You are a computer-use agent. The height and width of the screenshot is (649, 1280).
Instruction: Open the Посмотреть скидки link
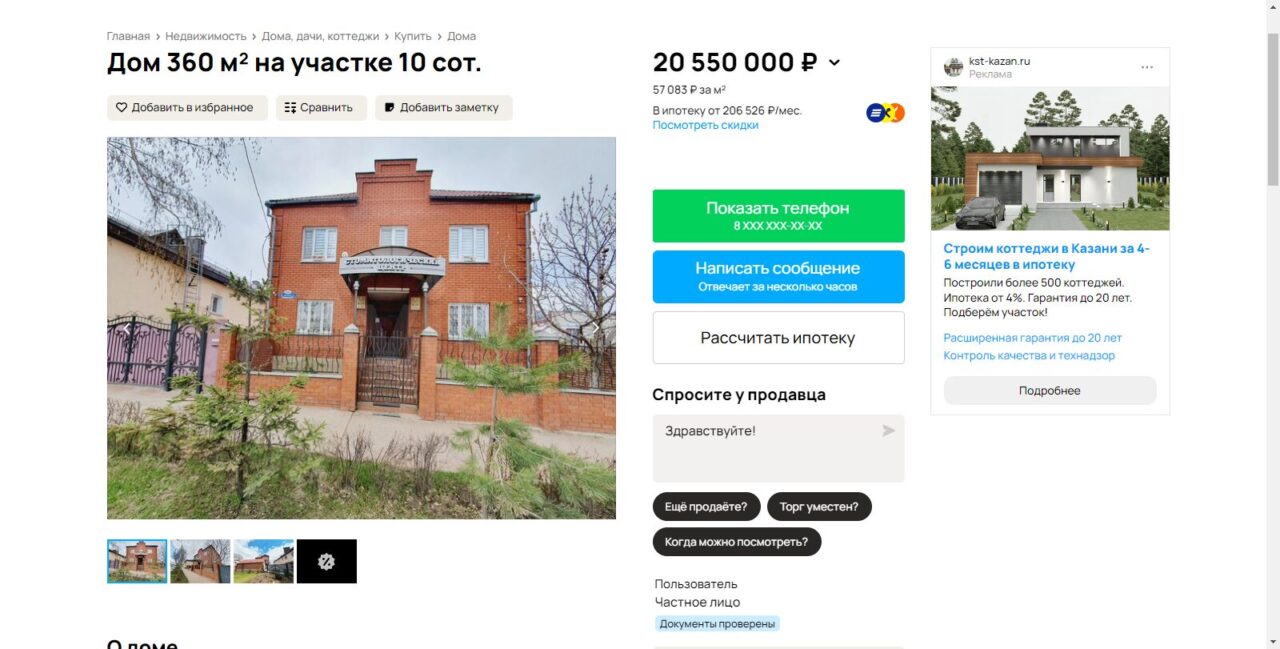click(x=706, y=125)
